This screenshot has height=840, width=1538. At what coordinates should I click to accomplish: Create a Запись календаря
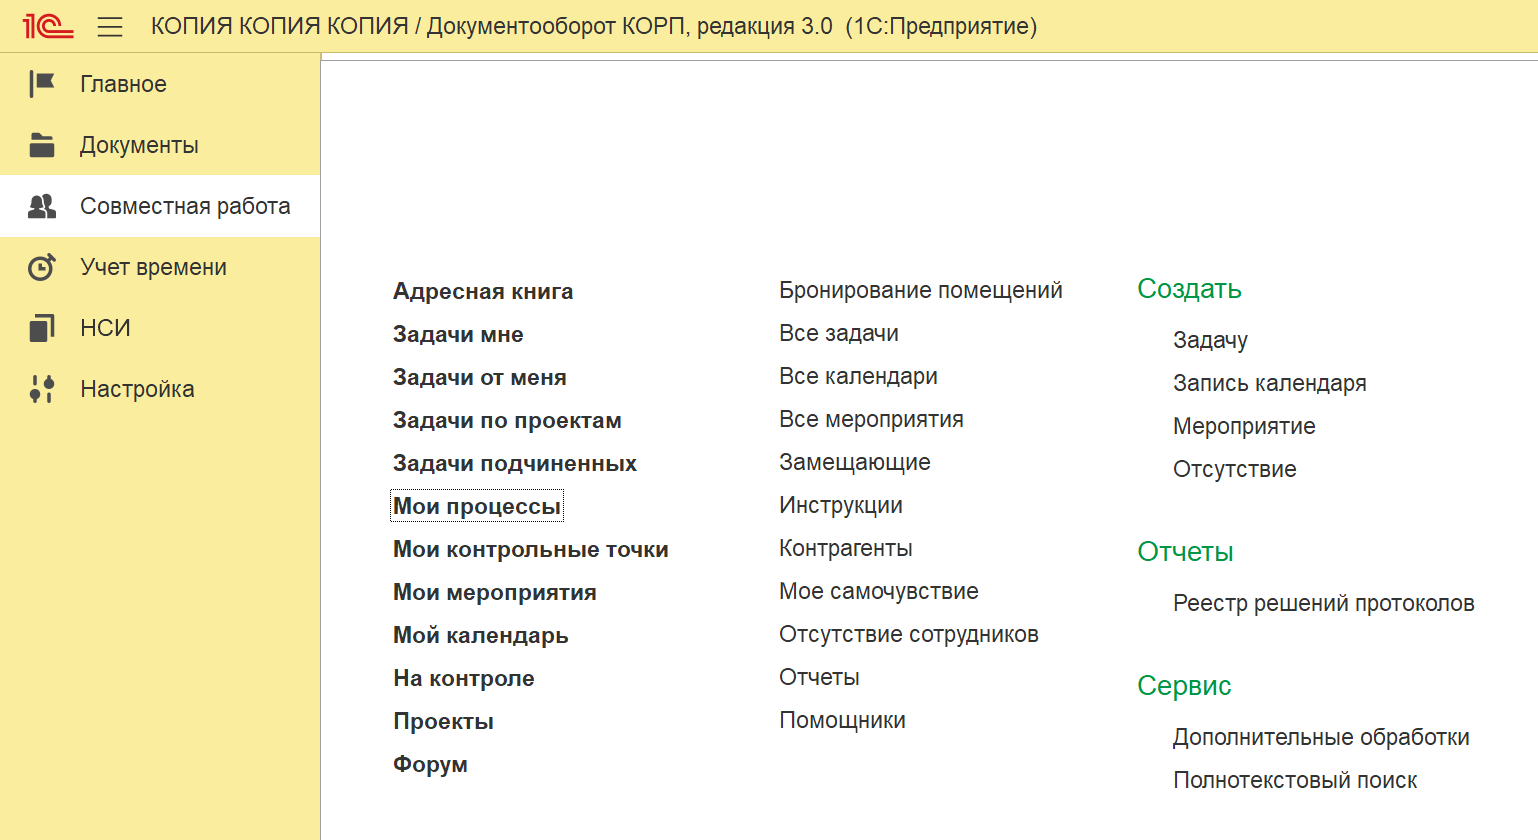coord(1270,383)
